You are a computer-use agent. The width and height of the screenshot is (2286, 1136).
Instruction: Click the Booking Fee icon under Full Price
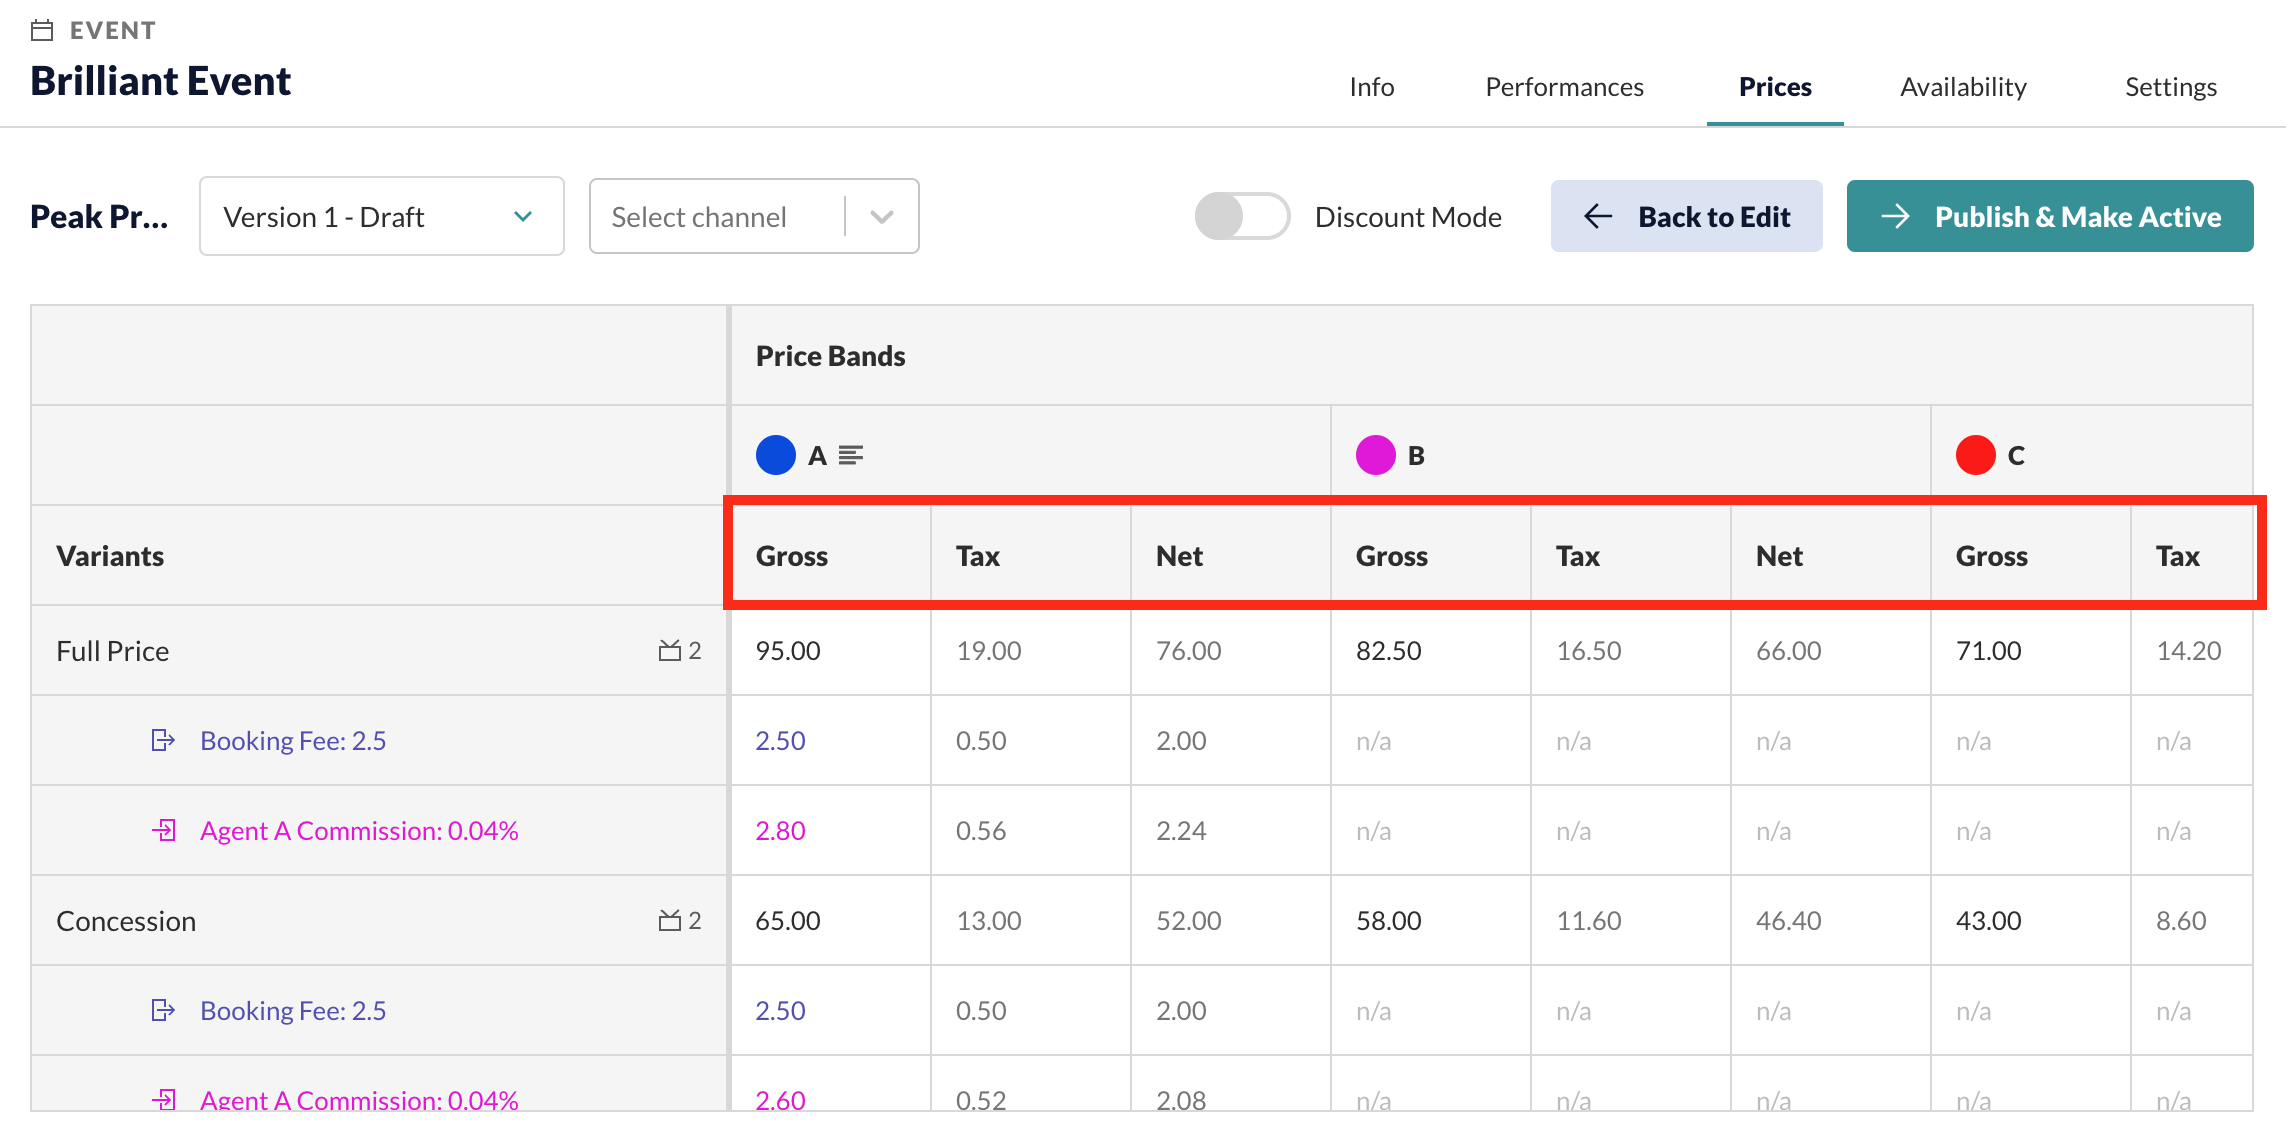163,740
